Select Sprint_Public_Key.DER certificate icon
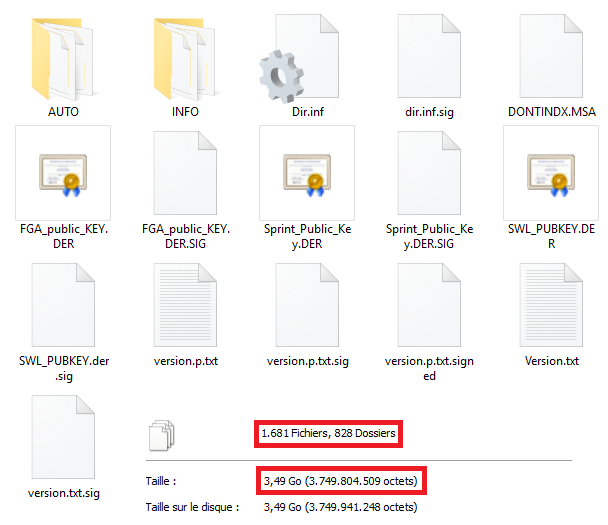 pyautogui.click(x=307, y=173)
